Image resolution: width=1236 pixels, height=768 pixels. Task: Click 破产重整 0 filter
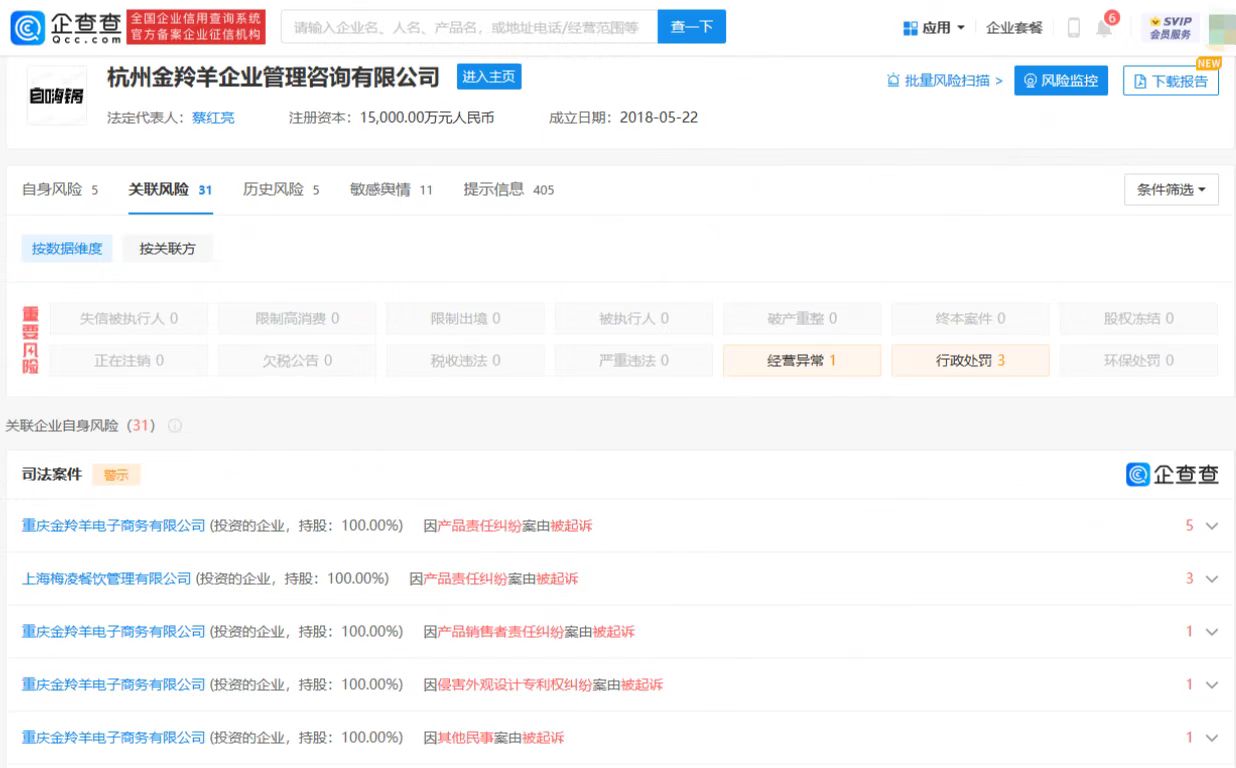pyautogui.click(x=802, y=318)
